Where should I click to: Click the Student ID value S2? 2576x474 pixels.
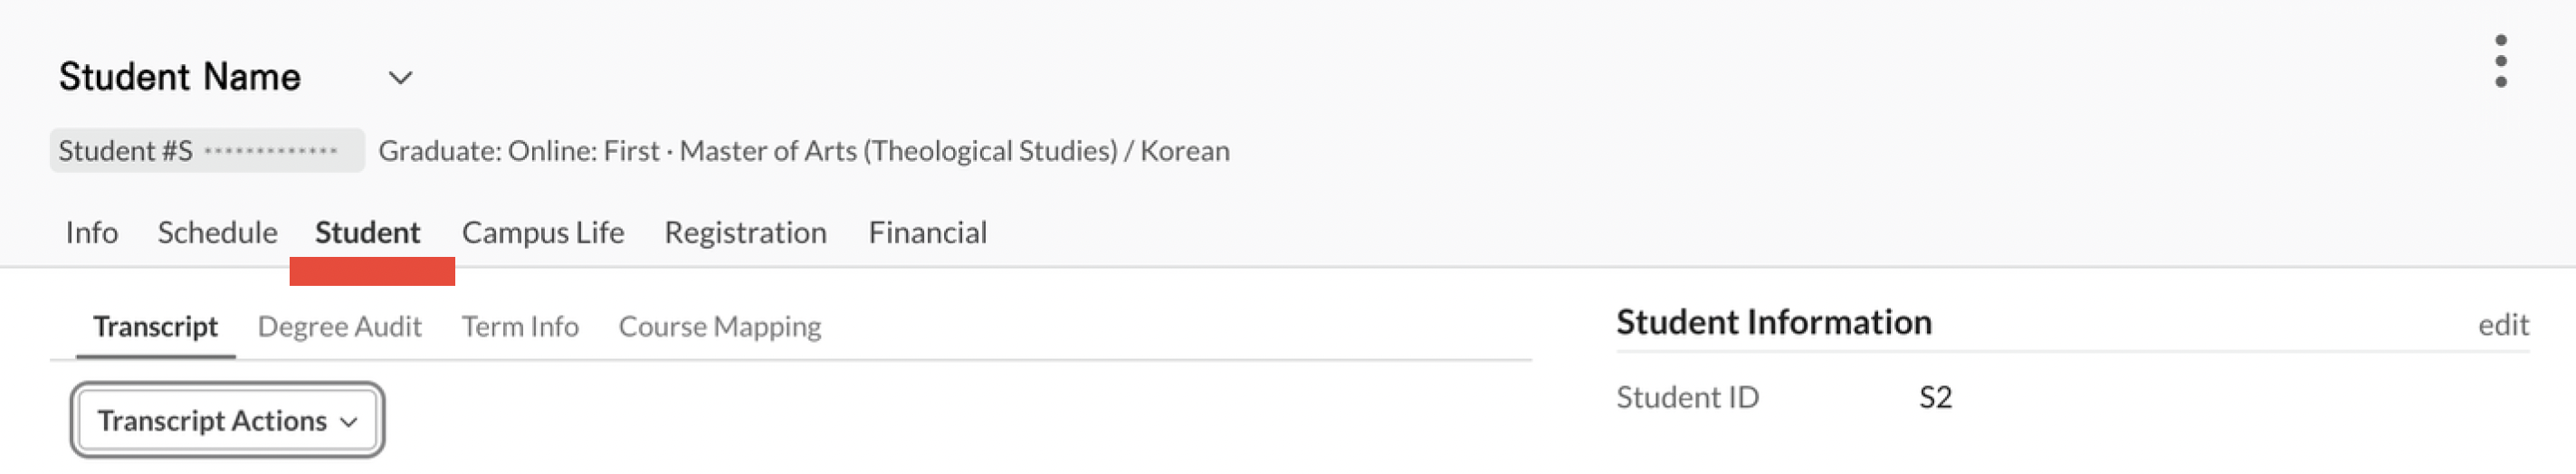pyautogui.click(x=1935, y=398)
